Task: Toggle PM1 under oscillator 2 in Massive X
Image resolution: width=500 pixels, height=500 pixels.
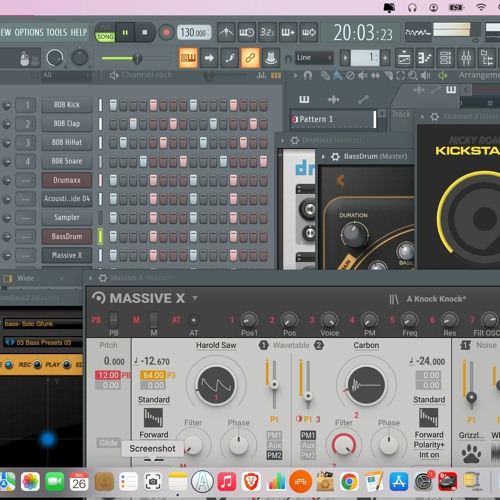Action: point(308,435)
